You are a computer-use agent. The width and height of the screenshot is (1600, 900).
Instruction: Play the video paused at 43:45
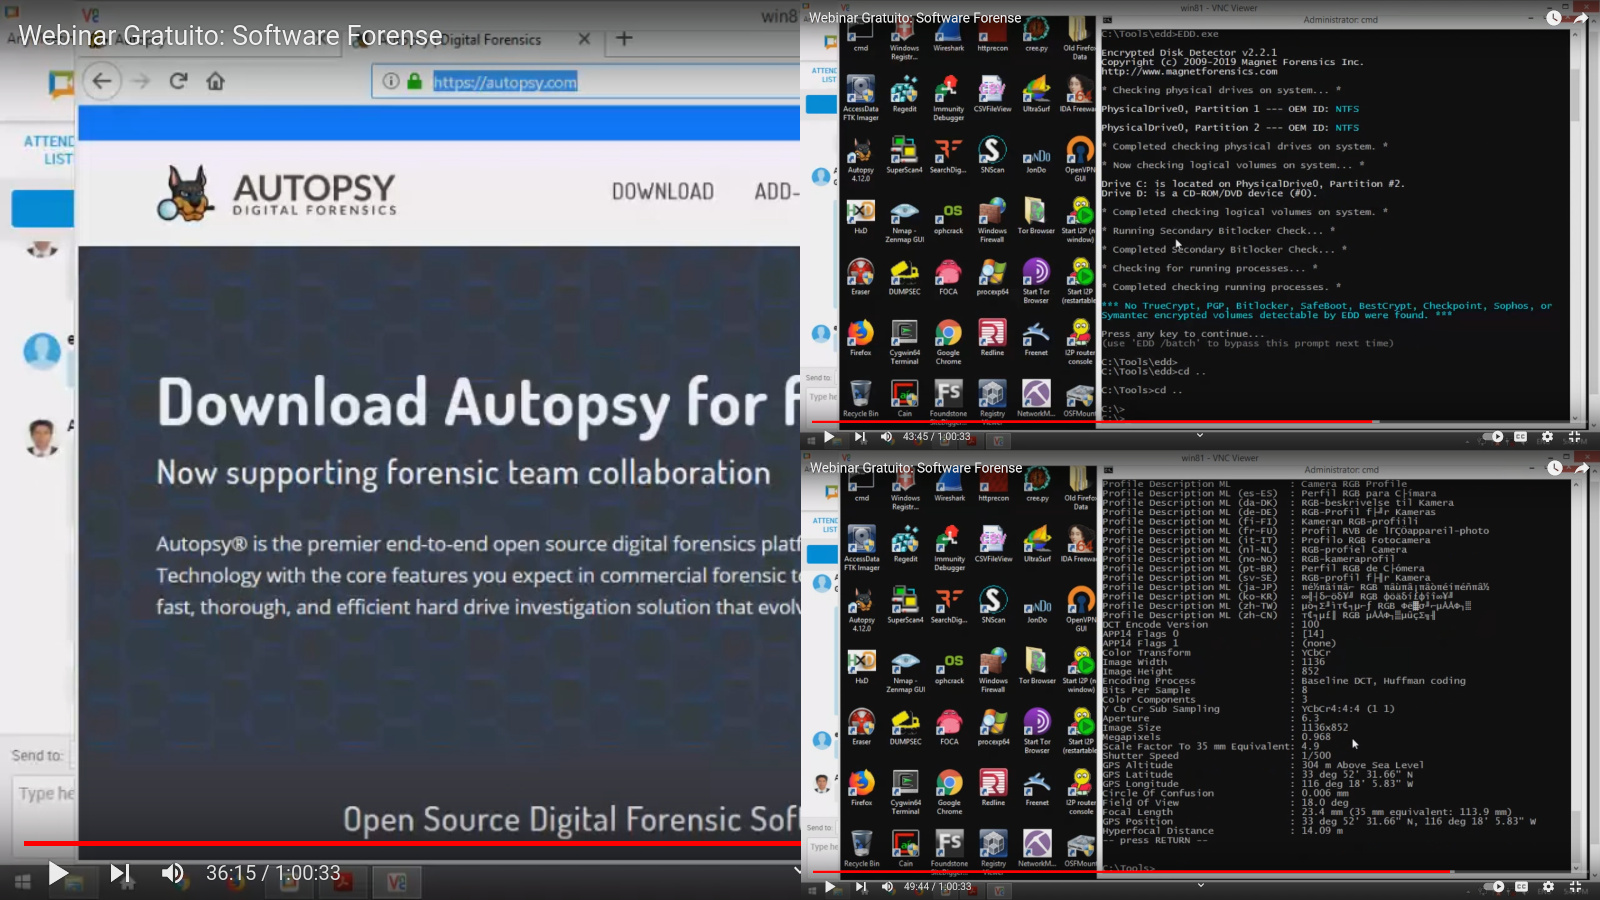click(x=829, y=437)
